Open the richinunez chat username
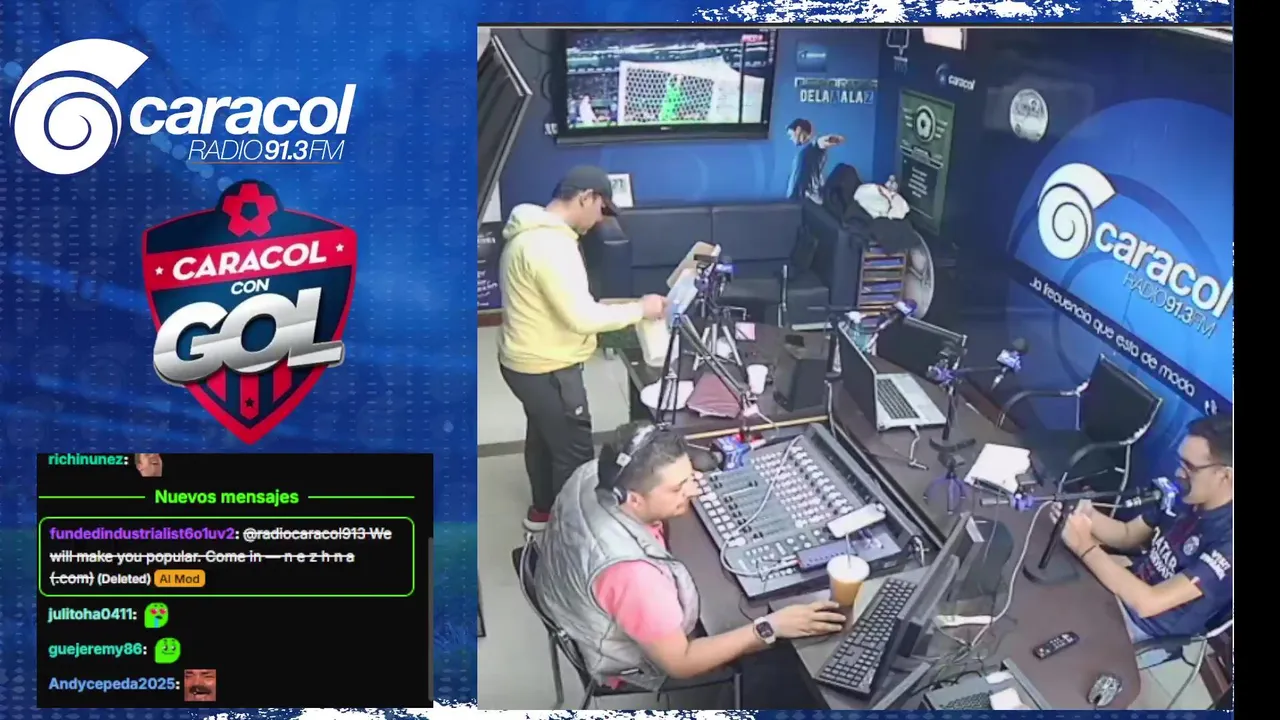This screenshot has height=720, width=1280. [x=87, y=460]
